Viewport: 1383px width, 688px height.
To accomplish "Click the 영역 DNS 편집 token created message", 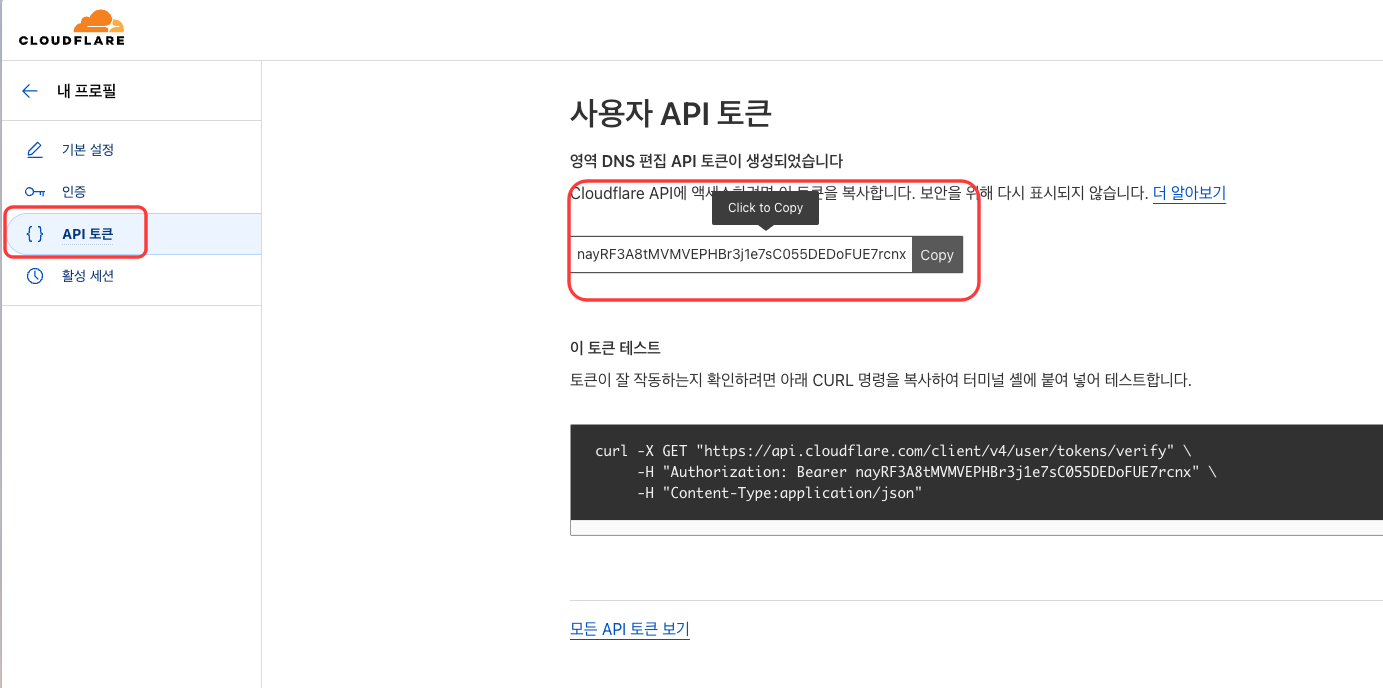I will (x=706, y=161).
